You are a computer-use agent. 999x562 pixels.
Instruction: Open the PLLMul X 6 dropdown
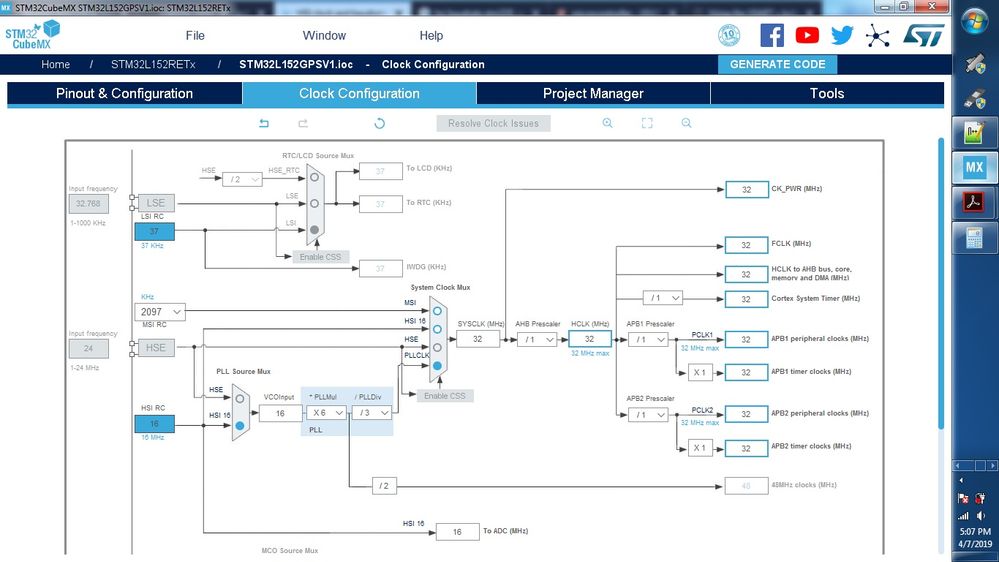pos(327,413)
